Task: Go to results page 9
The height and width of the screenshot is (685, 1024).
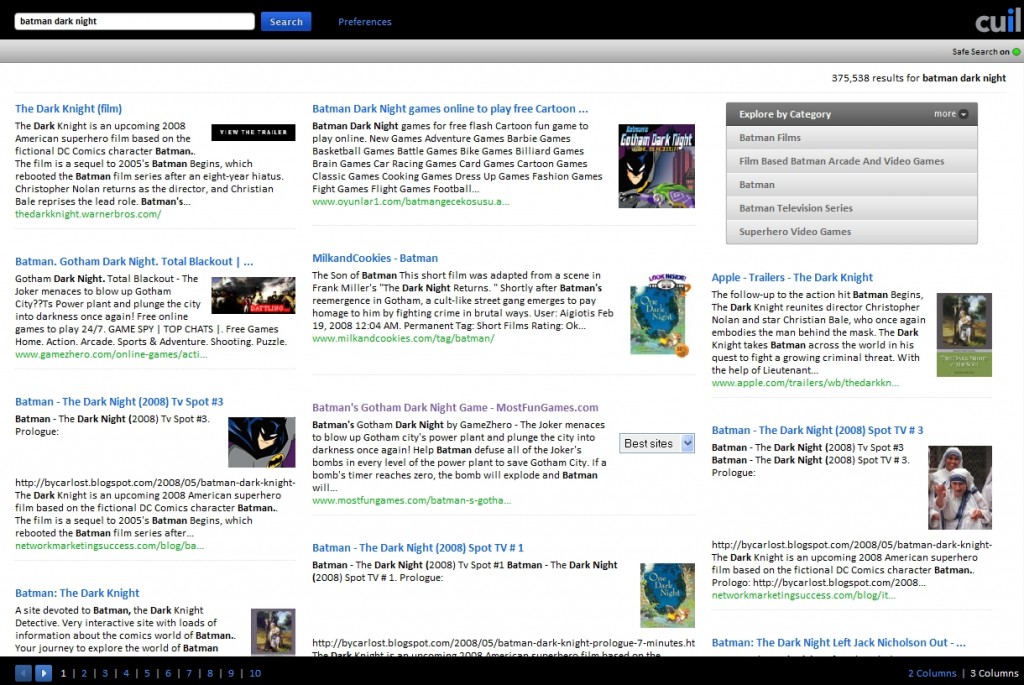Action: 231,673
